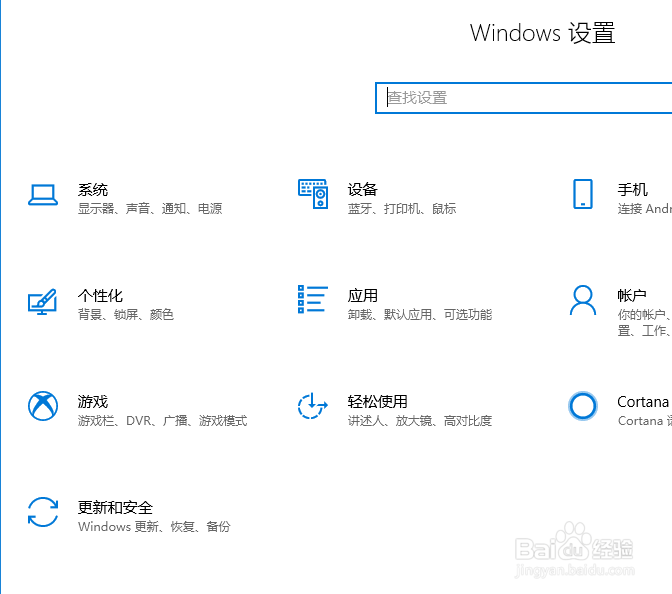
Task: Open the 轻松使用 settings category title
Action: (x=378, y=402)
